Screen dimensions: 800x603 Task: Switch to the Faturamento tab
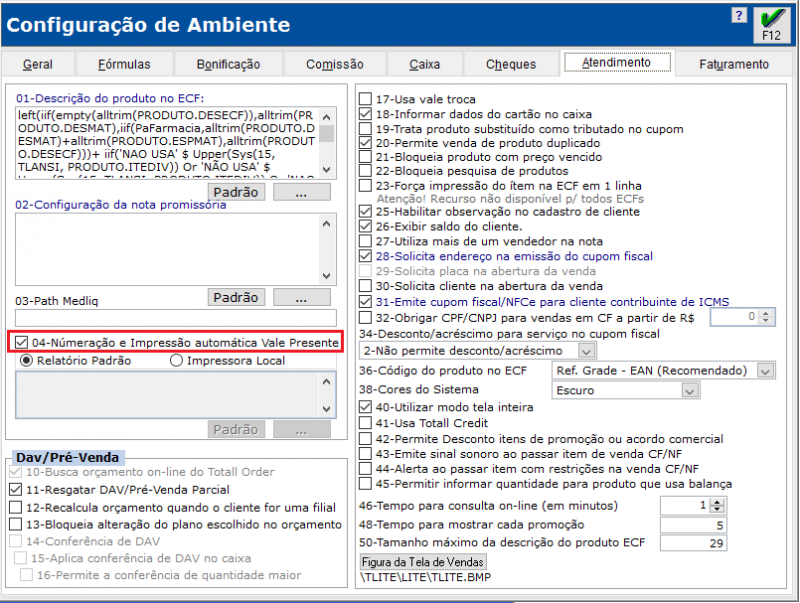[x=733, y=62]
